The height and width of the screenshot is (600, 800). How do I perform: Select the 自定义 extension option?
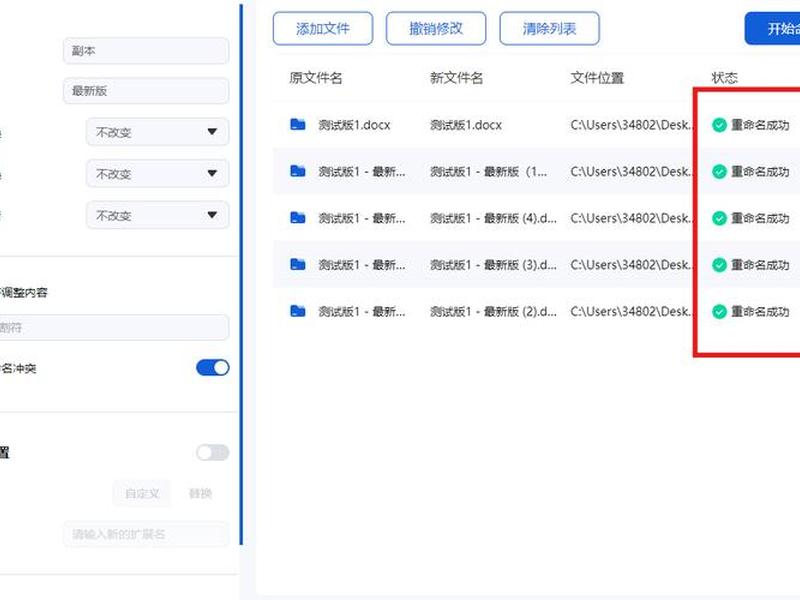click(142, 493)
